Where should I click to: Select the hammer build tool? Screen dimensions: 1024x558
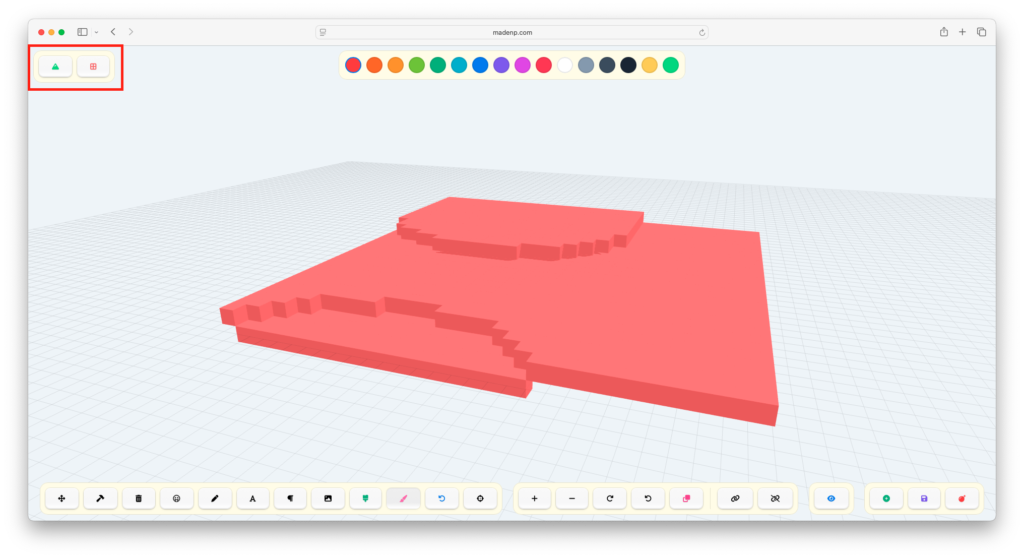pyautogui.click(x=100, y=499)
